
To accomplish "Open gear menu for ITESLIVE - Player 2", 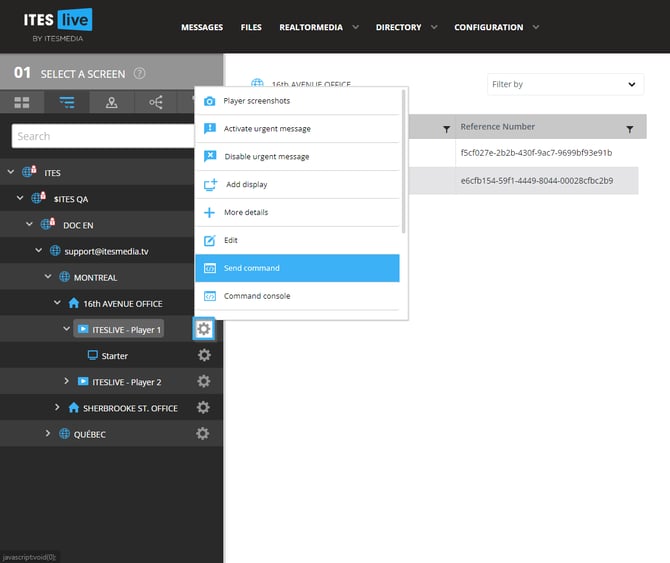I will (x=204, y=381).
